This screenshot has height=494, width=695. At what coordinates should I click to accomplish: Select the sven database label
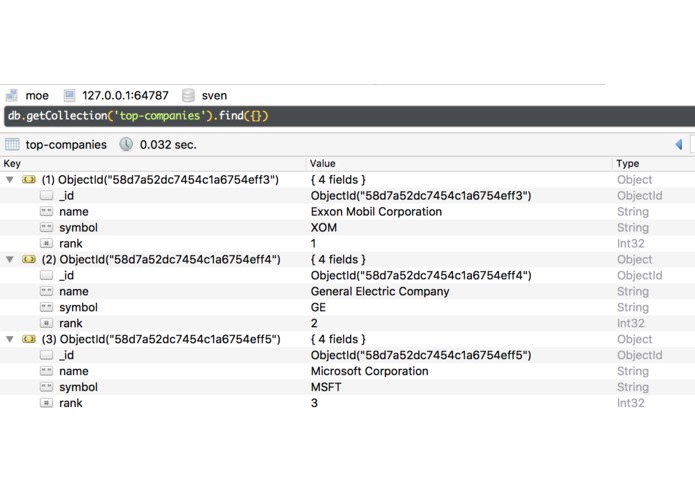(x=214, y=95)
